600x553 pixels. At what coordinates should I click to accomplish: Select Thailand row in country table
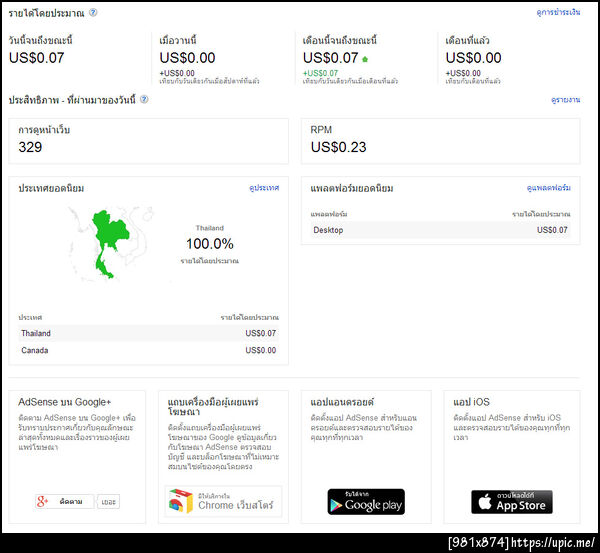point(148,333)
